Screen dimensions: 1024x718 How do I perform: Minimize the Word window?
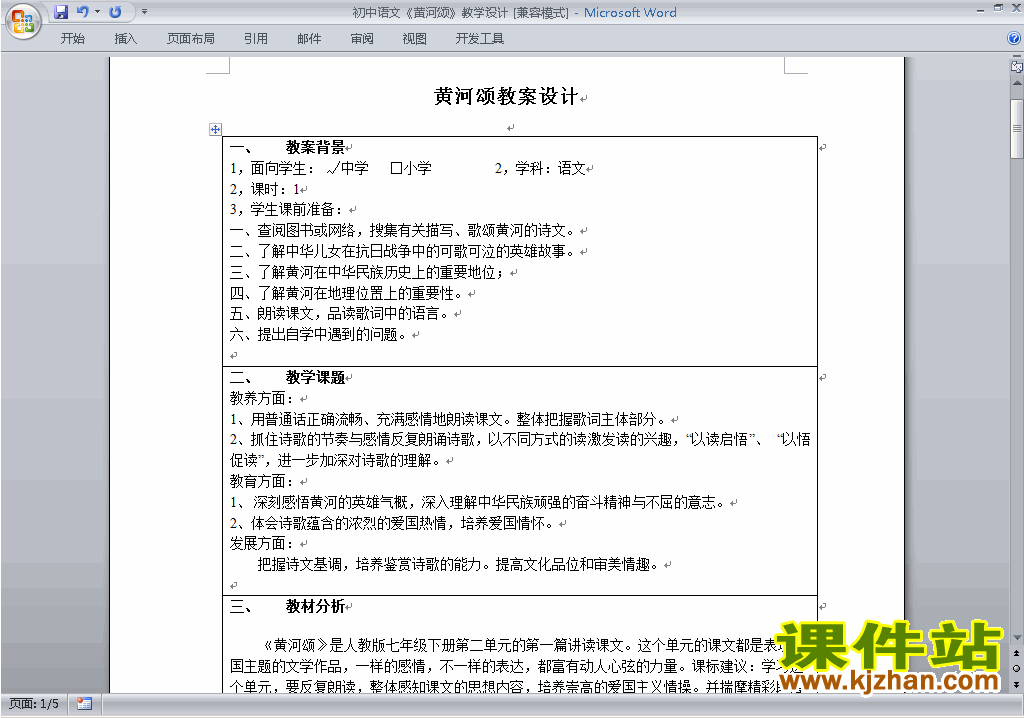(980, 9)
